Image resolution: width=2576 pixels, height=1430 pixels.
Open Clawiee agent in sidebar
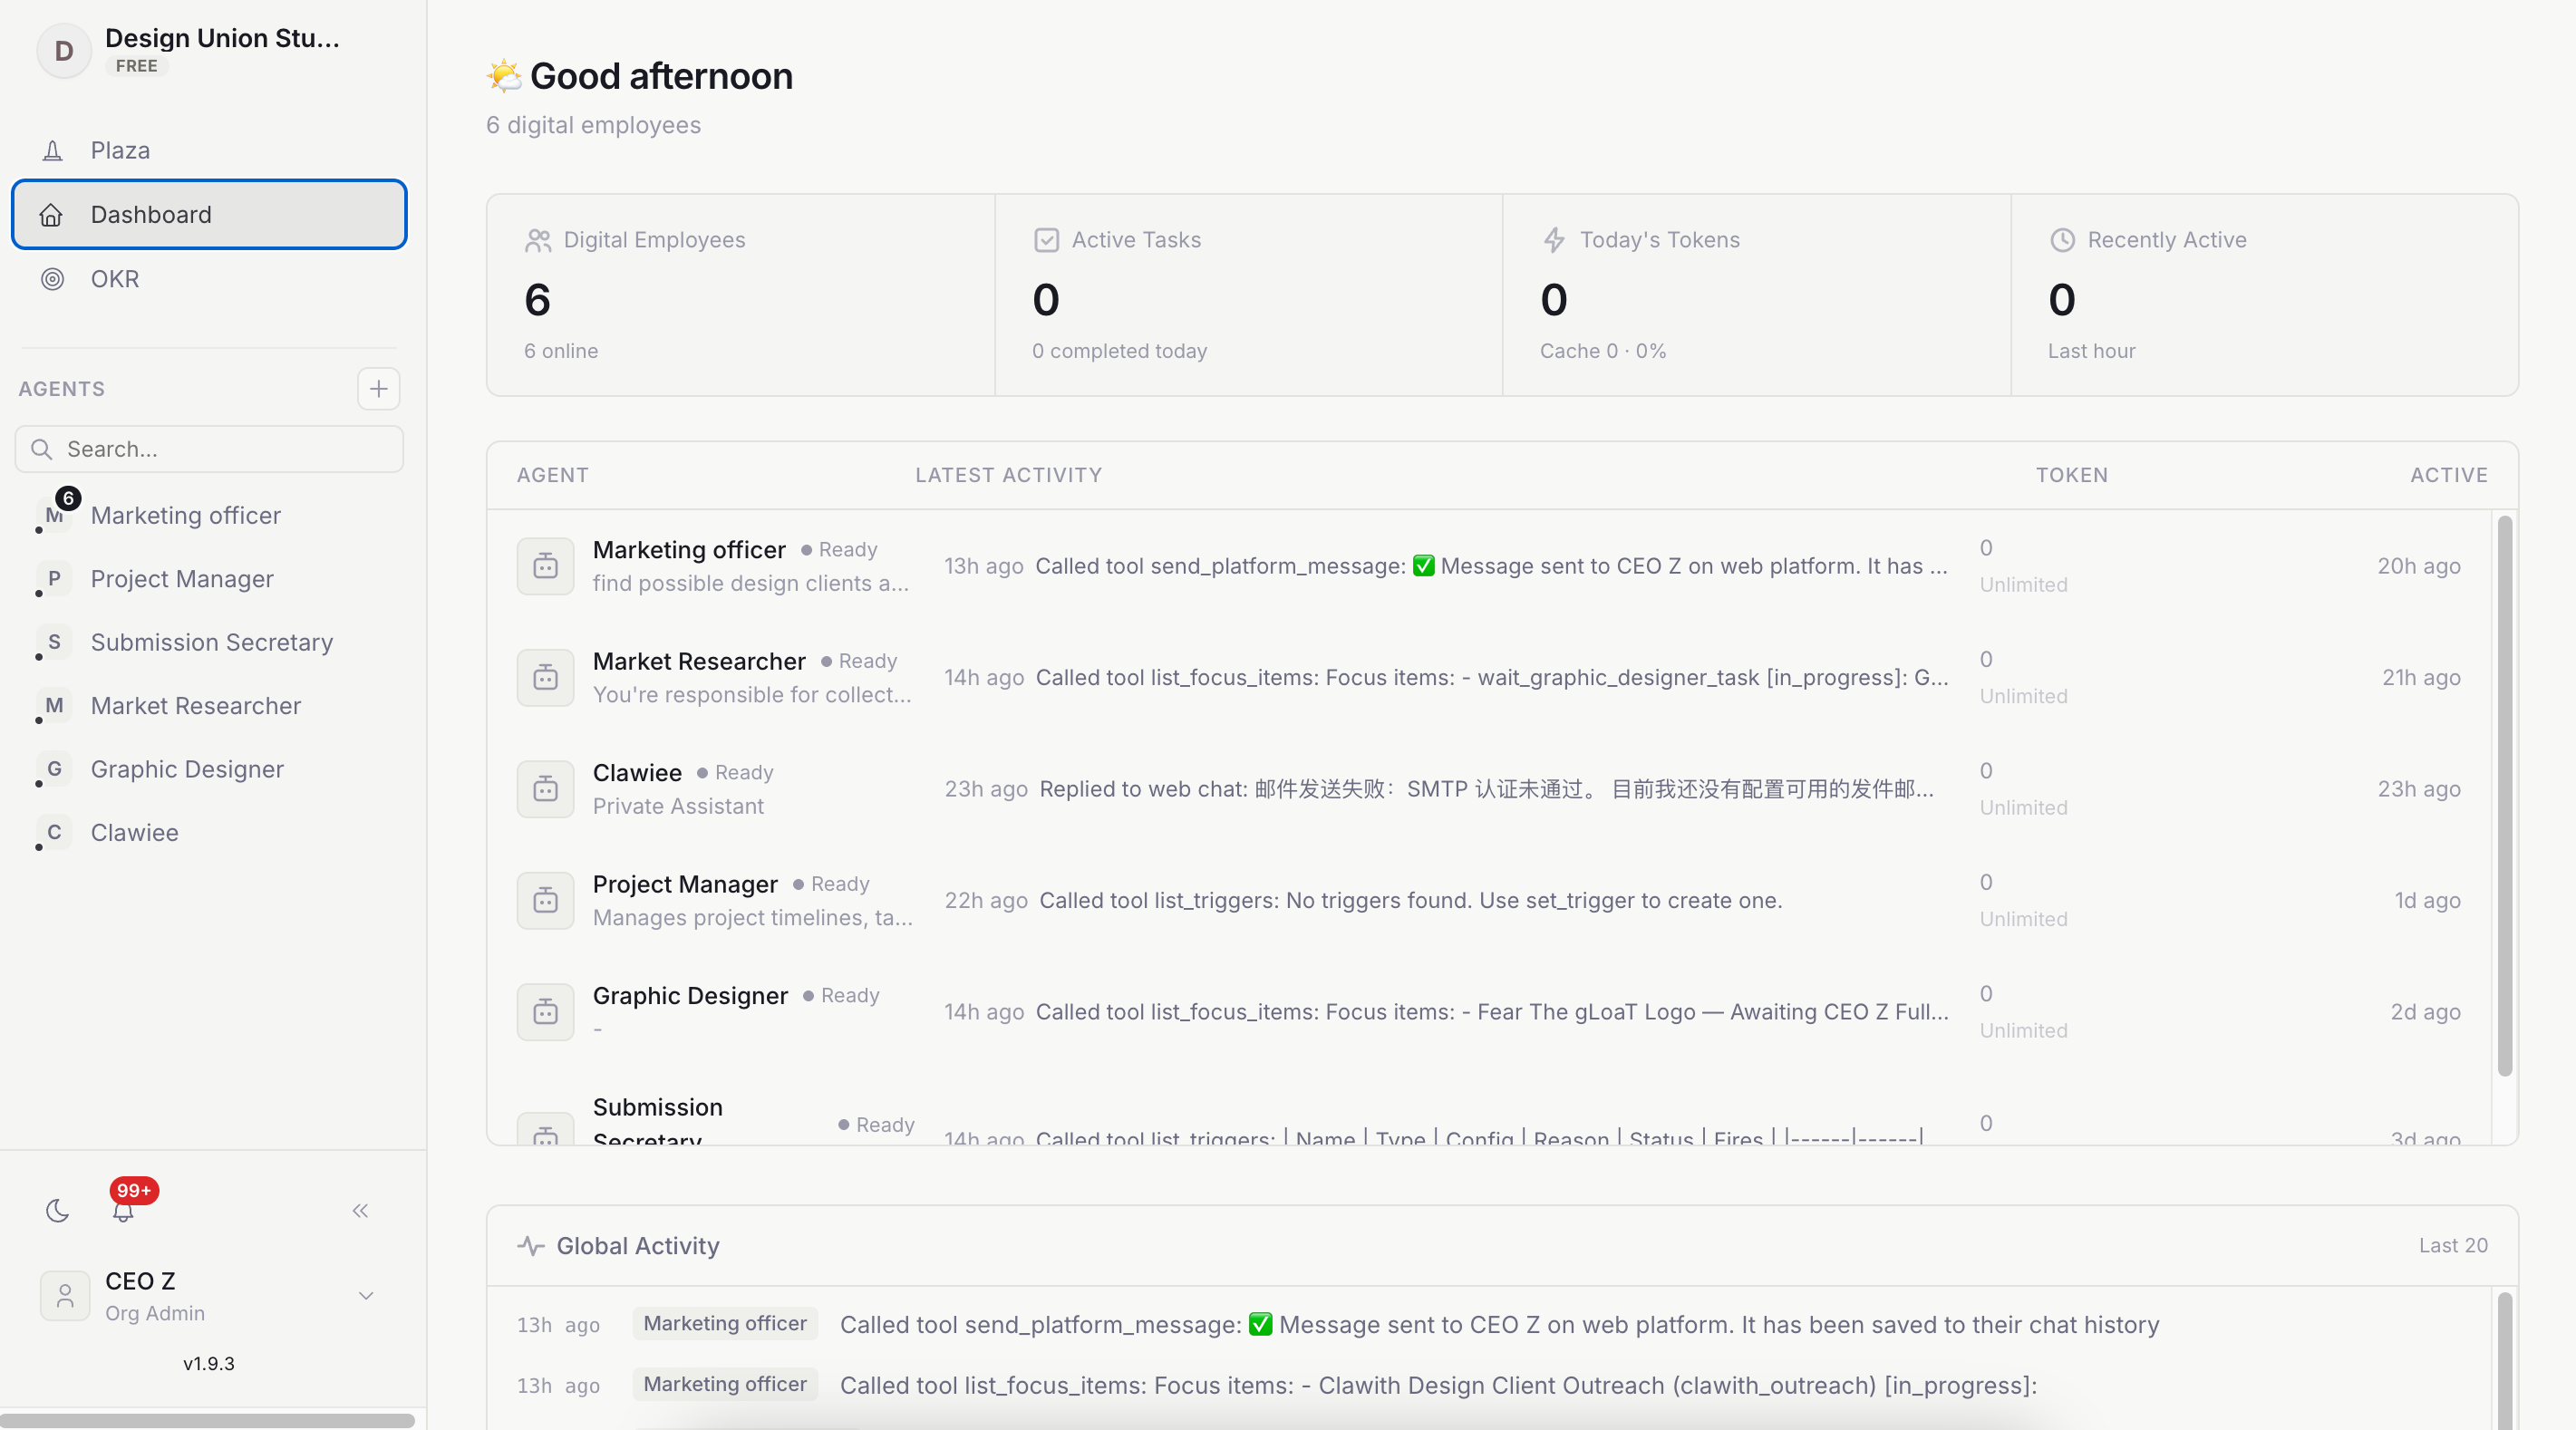click(x=209, y=833)
